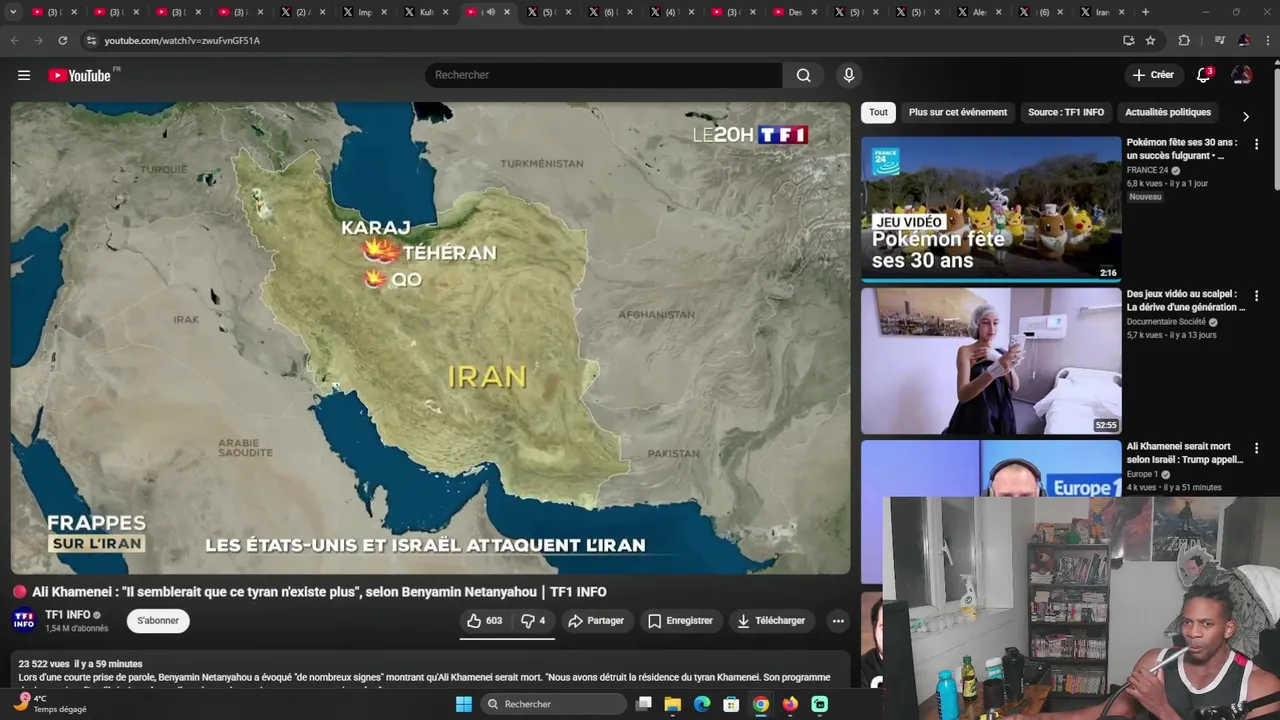Switch to the Imp X tab
This screenshot has width=1280, height=720.
tap(364, 12)
